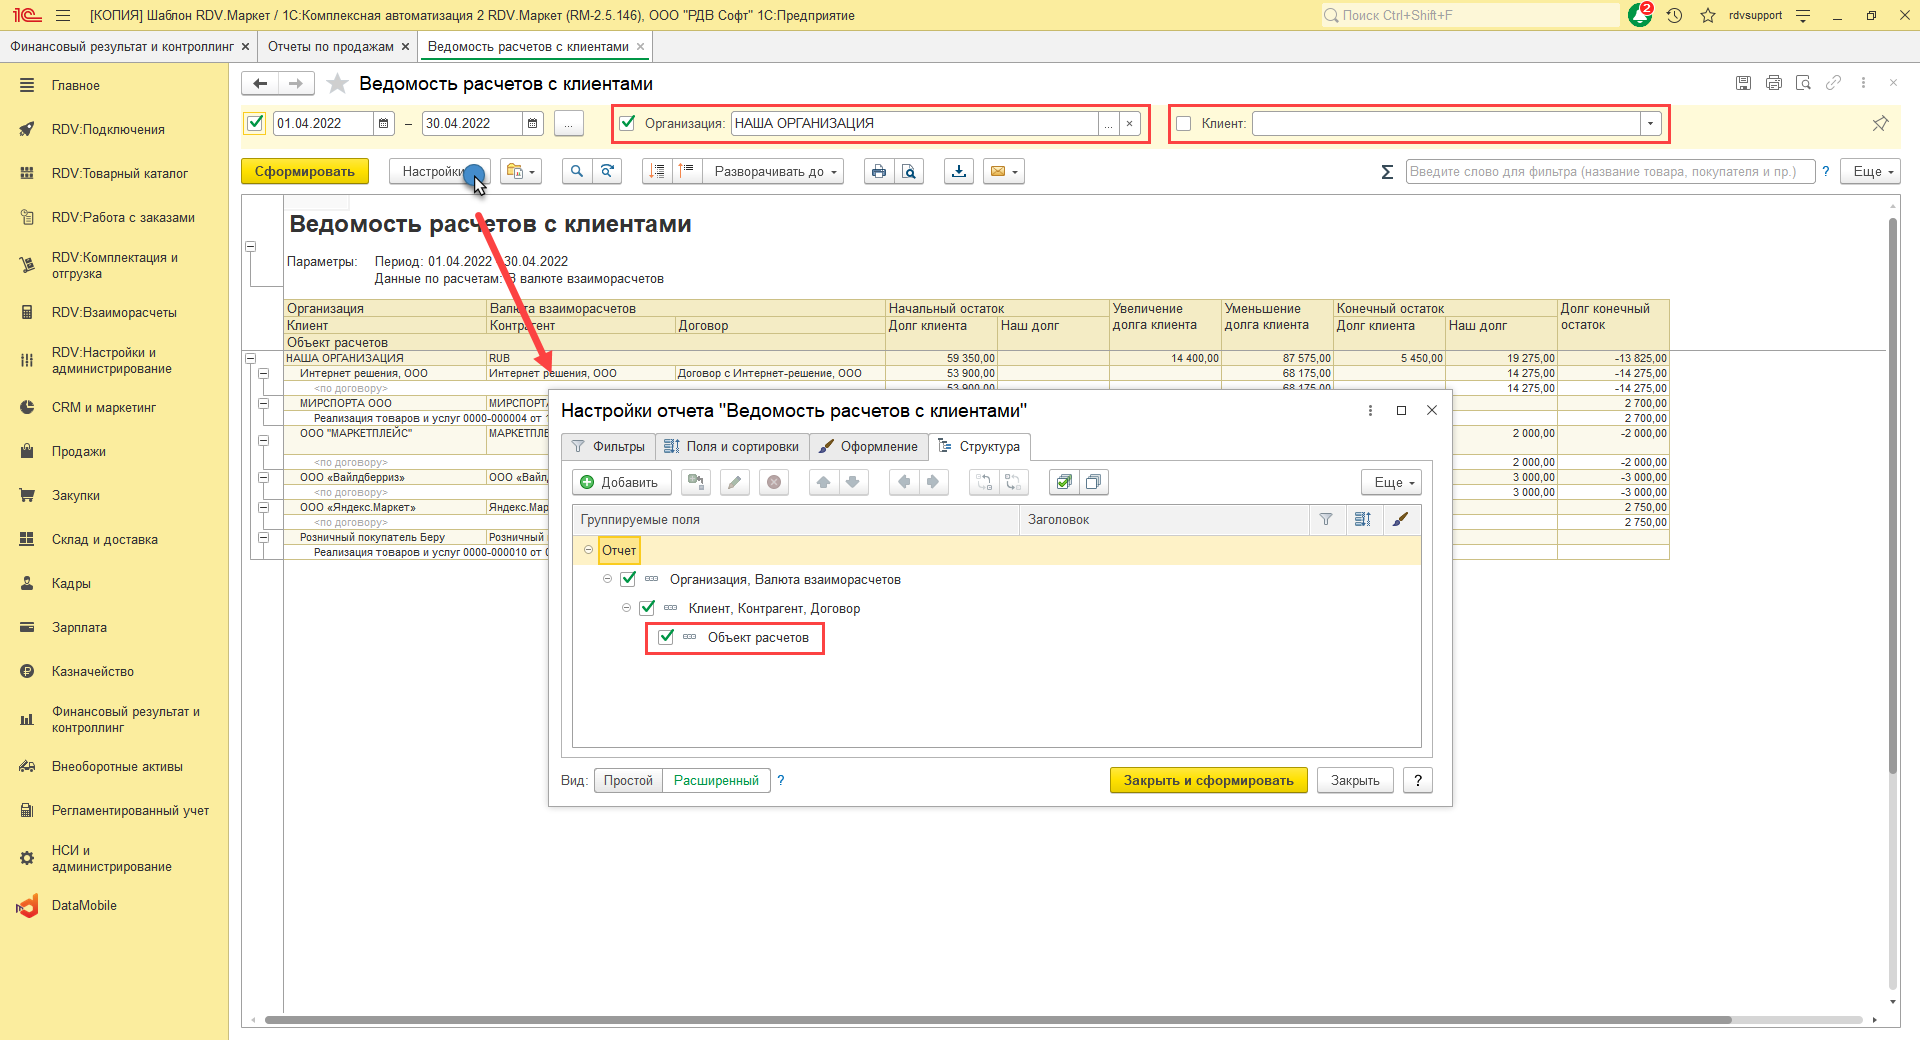Open the Еще menu in settings dialog

1391,483
